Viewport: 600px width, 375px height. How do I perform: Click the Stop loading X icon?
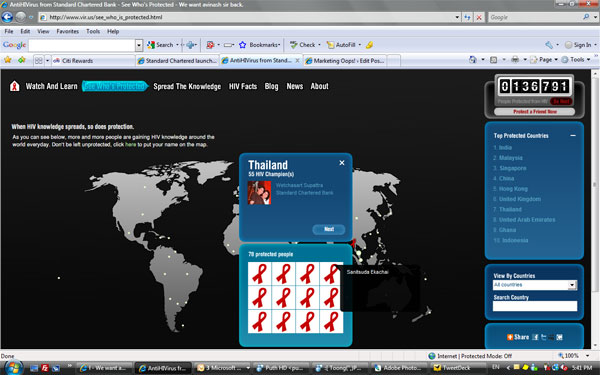479,17
